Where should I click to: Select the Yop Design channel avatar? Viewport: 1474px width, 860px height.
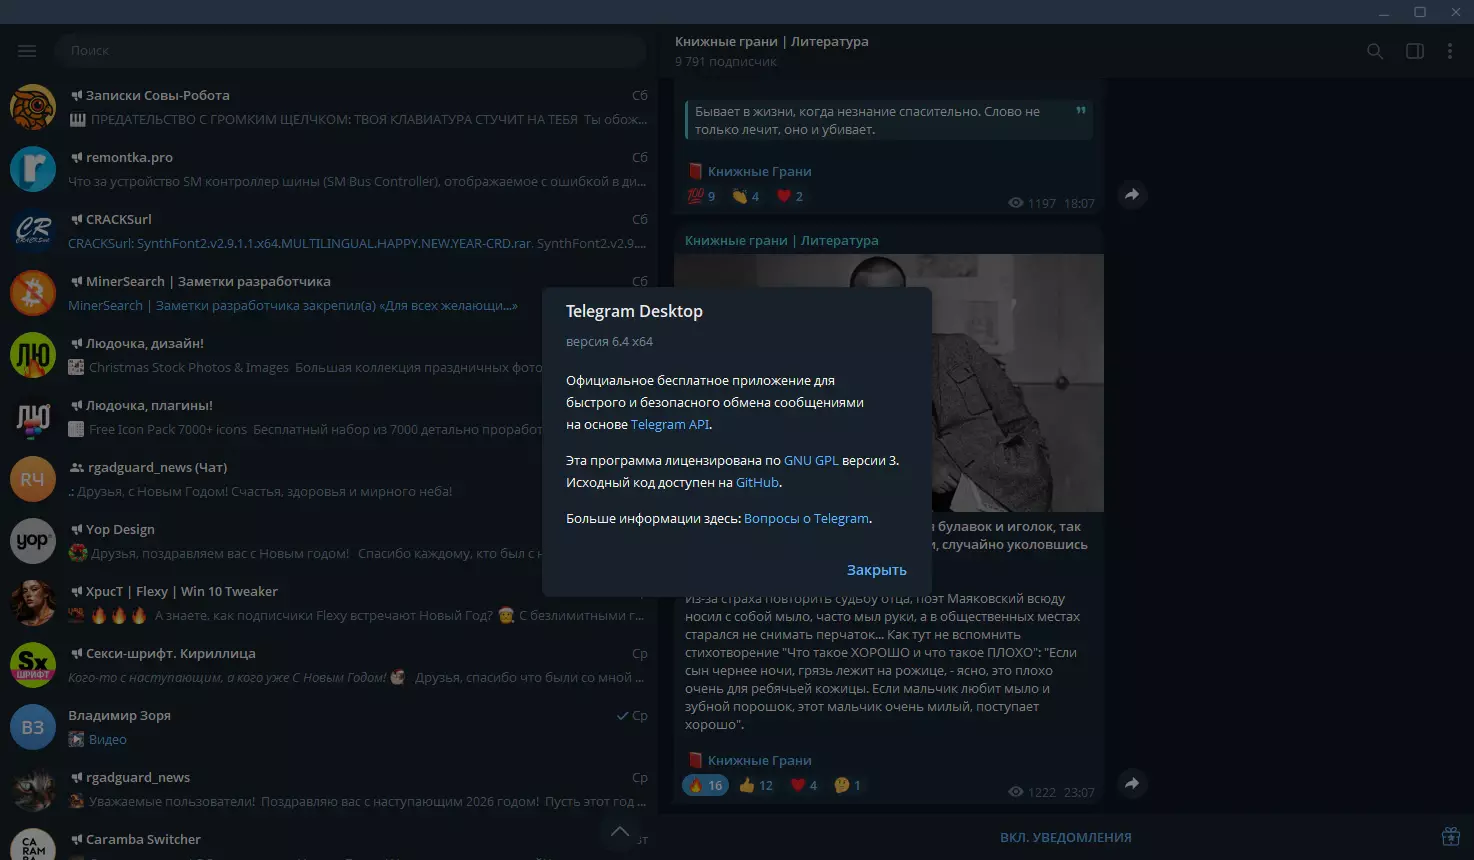point(32,541)
